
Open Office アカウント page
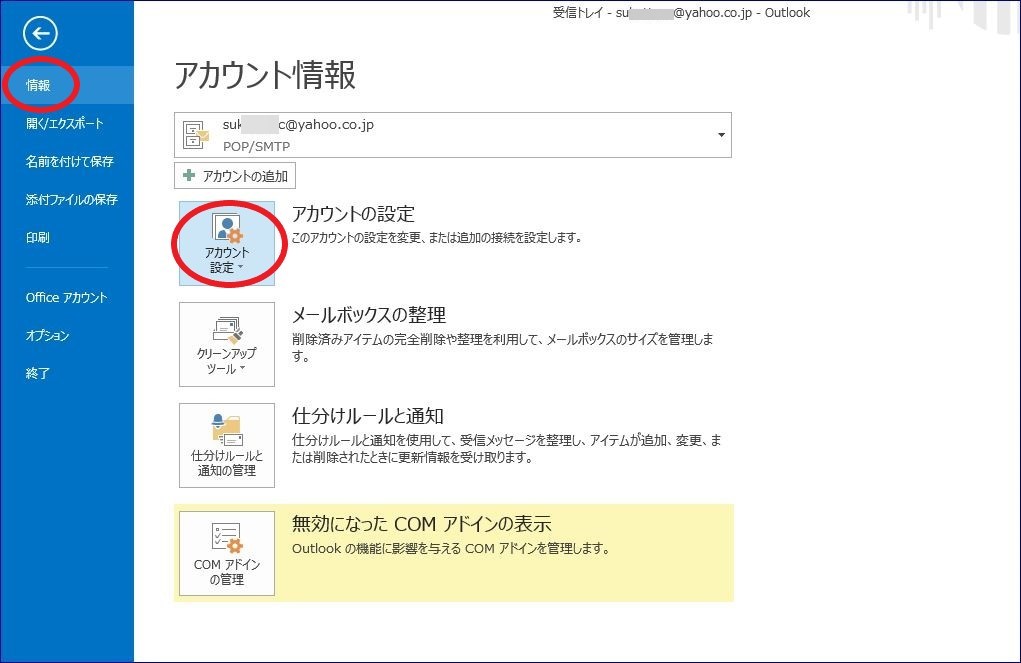[66, 298]
